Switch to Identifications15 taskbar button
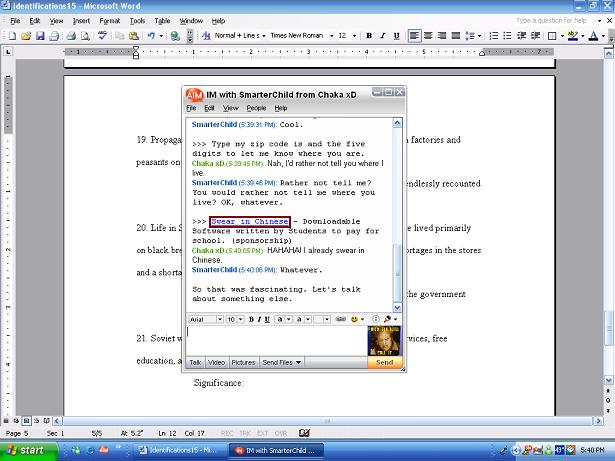615x461 pixels. tap(178, 450)
